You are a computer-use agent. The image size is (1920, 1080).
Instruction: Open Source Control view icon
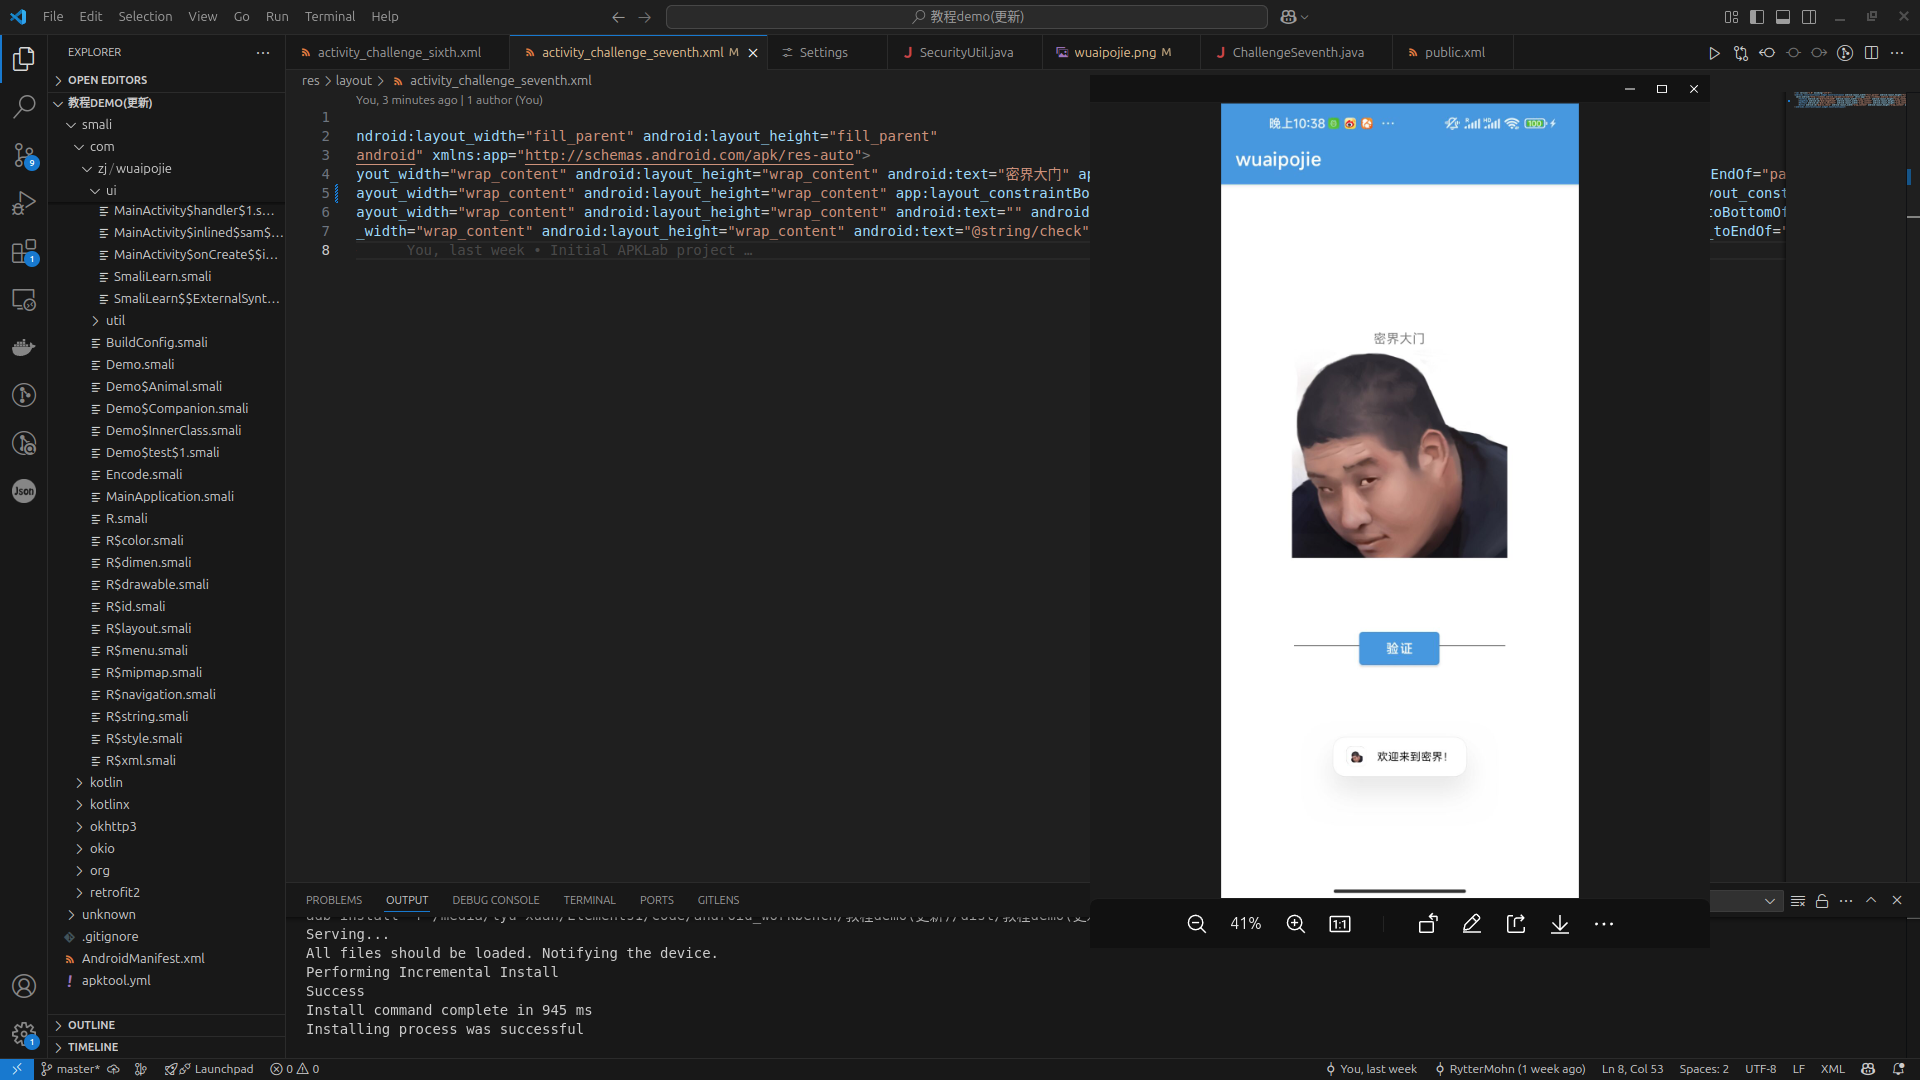coord(24,155)
